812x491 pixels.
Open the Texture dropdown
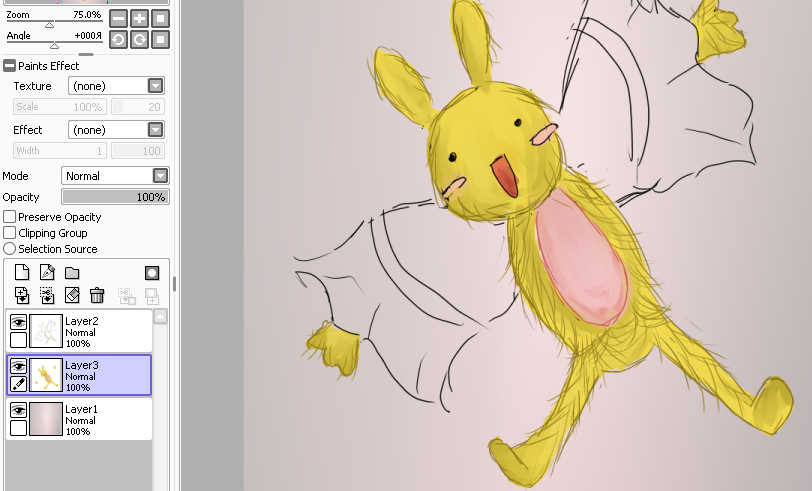tap(155, 86)
